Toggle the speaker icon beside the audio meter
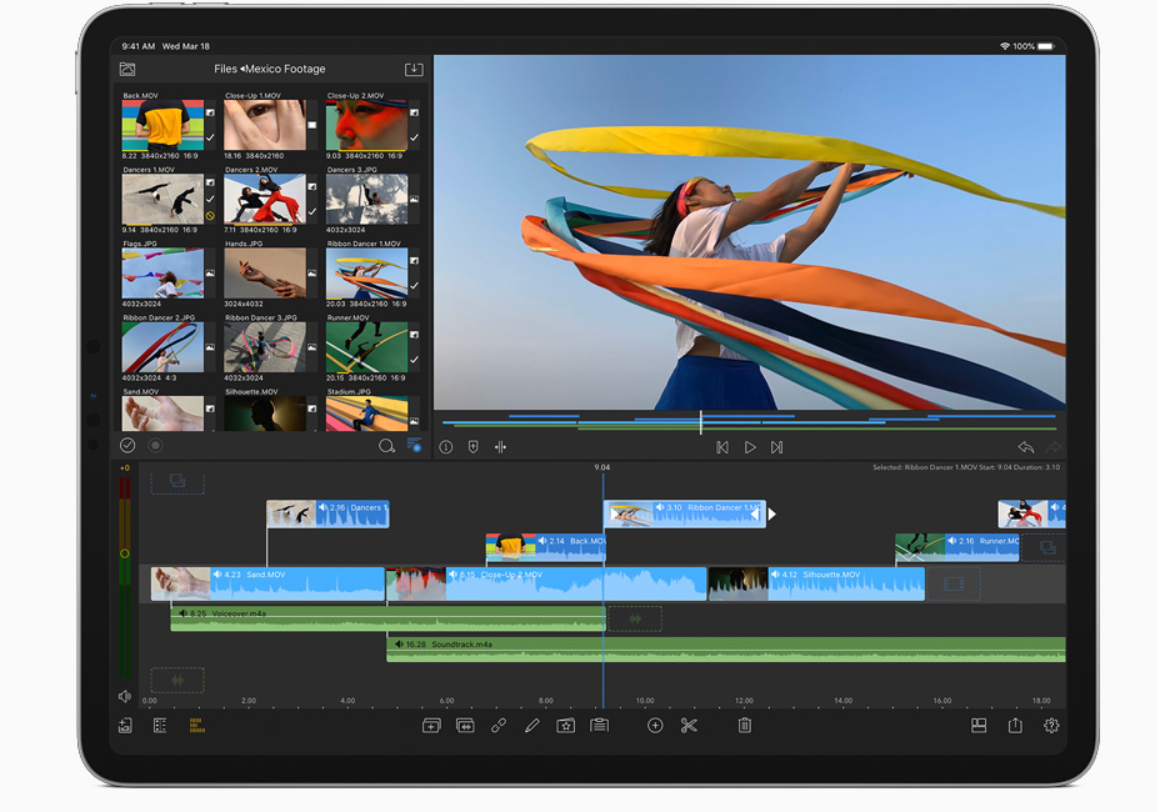Screen dimensions: 1157x812 click(x=125, y=696)
